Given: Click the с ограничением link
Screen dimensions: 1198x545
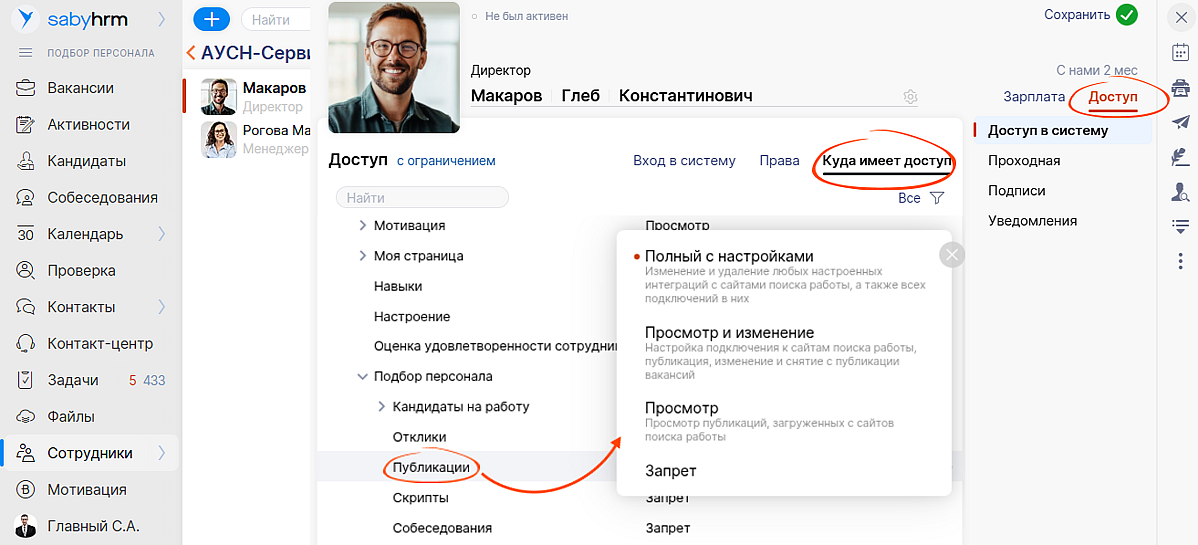Looking at the screenshot, I should click(446, 161).
